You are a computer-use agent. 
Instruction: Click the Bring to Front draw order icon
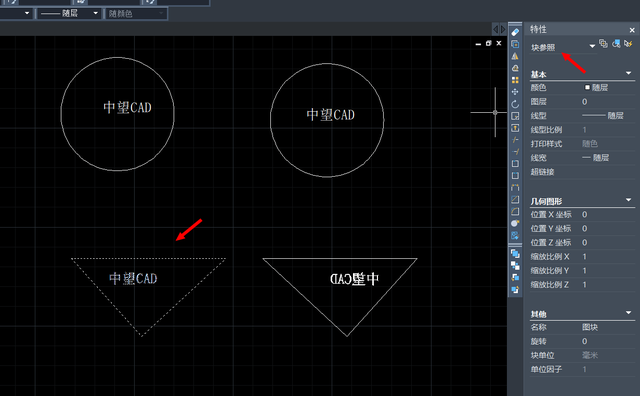(515, 254)
